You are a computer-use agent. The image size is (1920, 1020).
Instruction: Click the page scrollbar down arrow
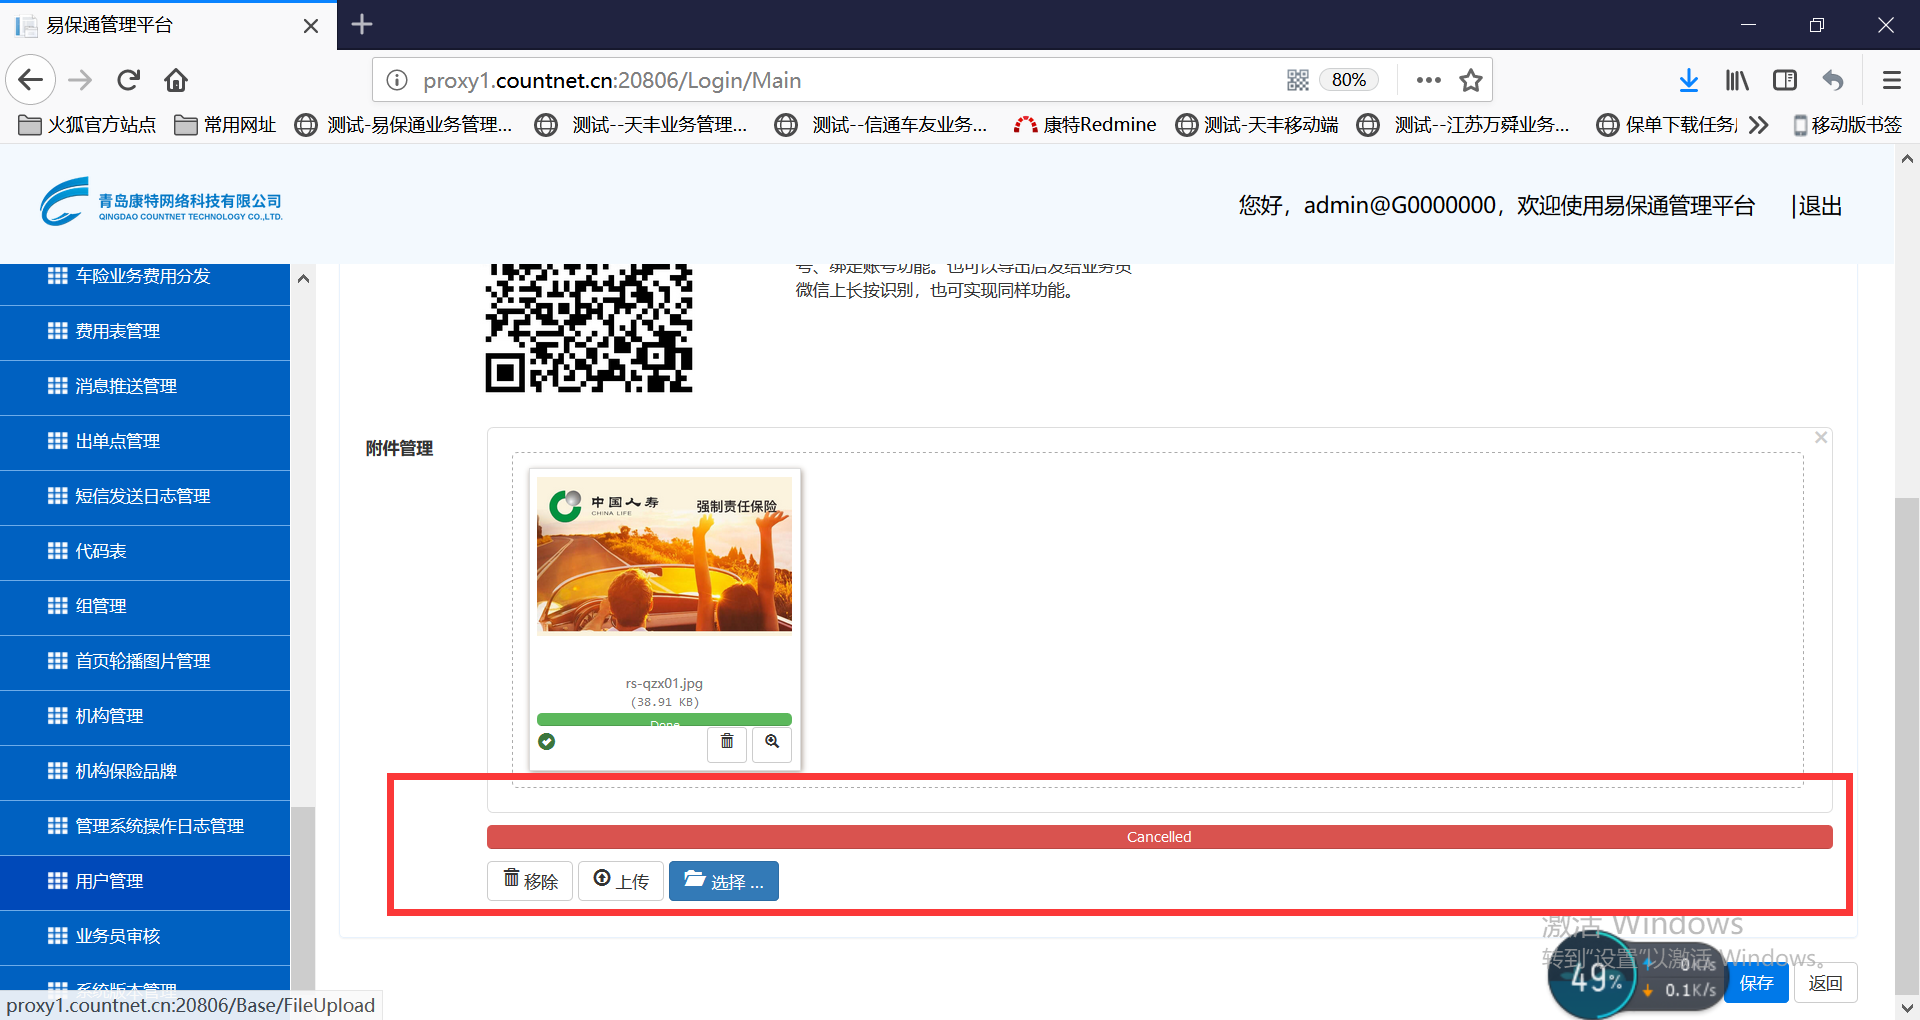click(1907, 1008)
